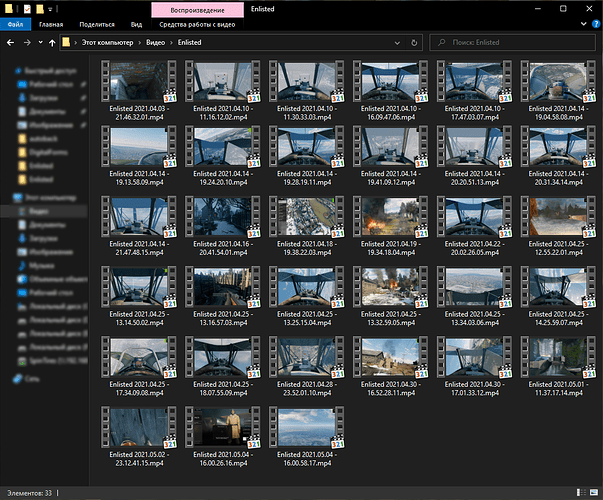Click file name Enlisted 2021.04.25 - 17.34.09.08.mp4

139,388
